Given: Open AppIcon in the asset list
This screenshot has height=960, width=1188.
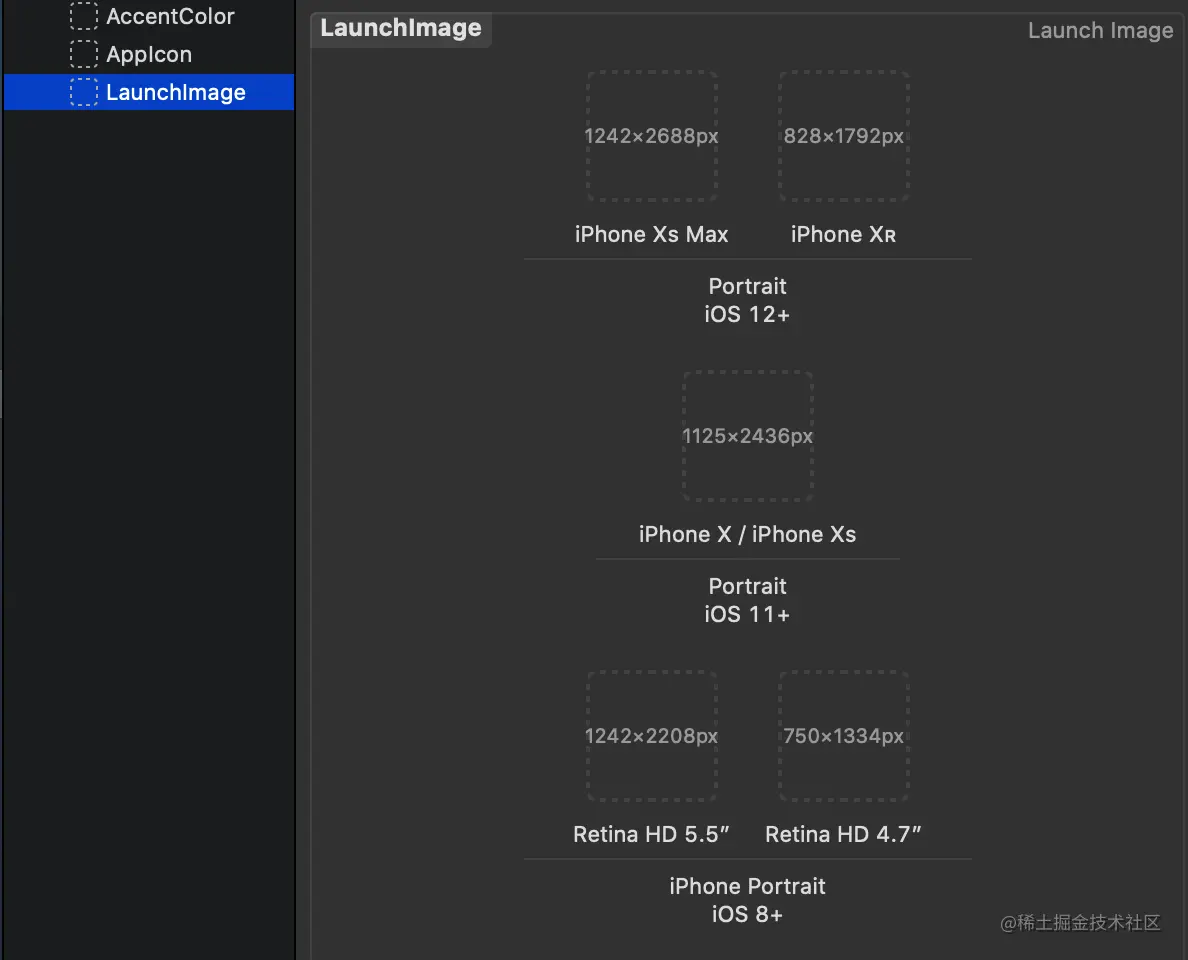Looking at the screenshot, I should tap(149, 54).
